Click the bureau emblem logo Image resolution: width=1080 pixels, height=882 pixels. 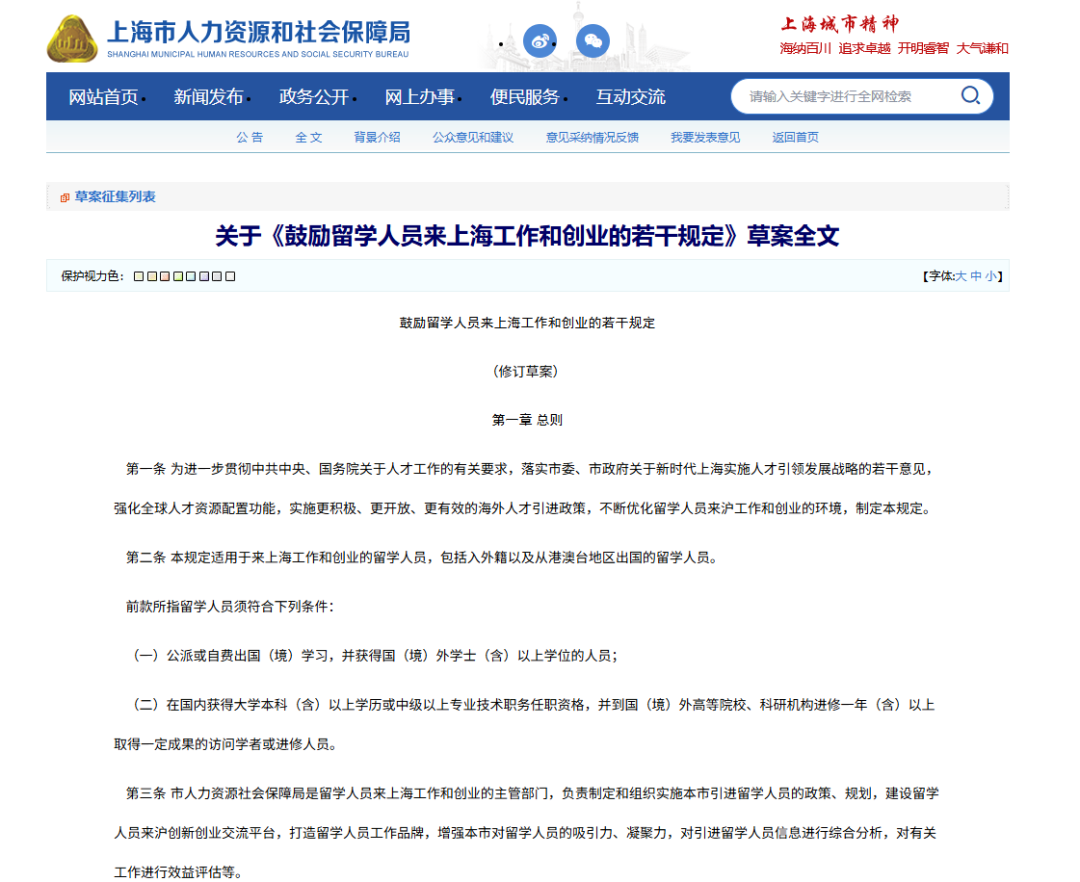(72, 39)
